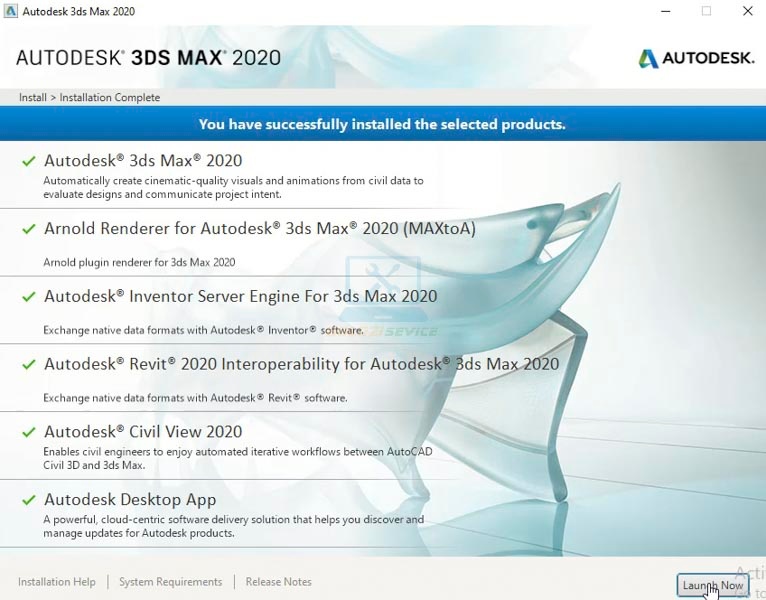Open the System Requirements link
The image size is (766, 600).
tap(170, 582)
